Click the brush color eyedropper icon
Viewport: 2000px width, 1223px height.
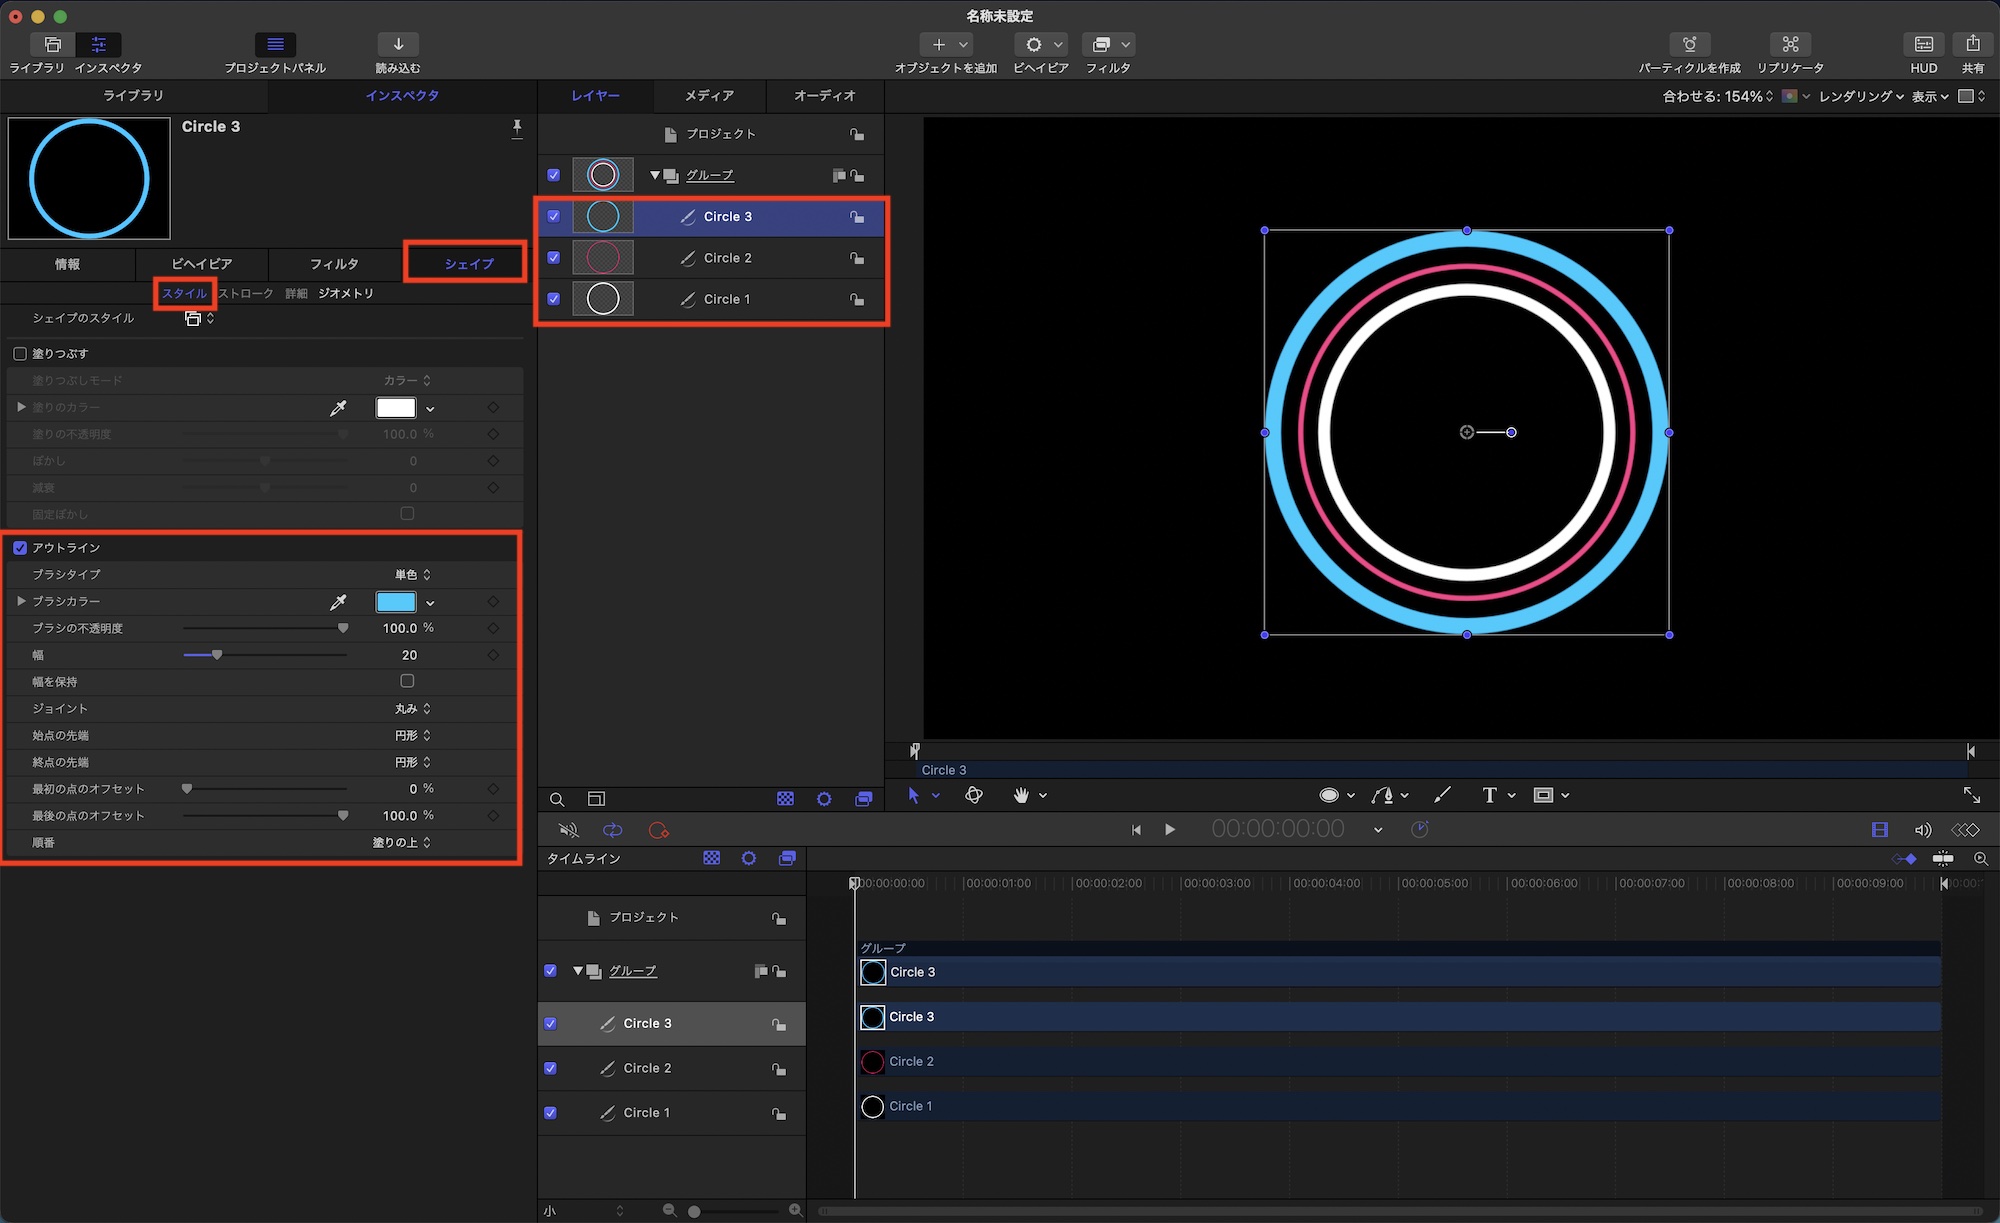pyautogui.click(x=338, y=602)
